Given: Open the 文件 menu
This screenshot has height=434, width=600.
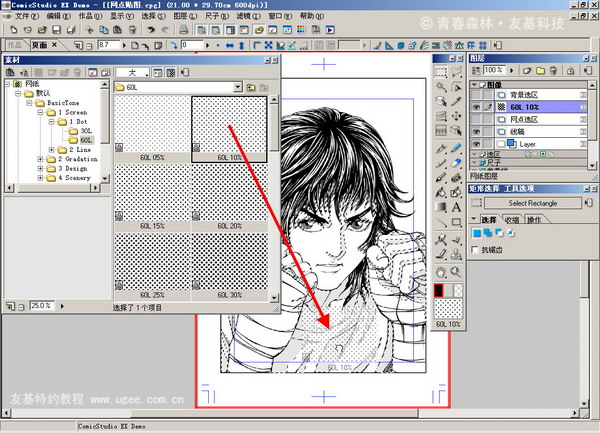Looking at the screenshot, I should [x=27, y=16].
